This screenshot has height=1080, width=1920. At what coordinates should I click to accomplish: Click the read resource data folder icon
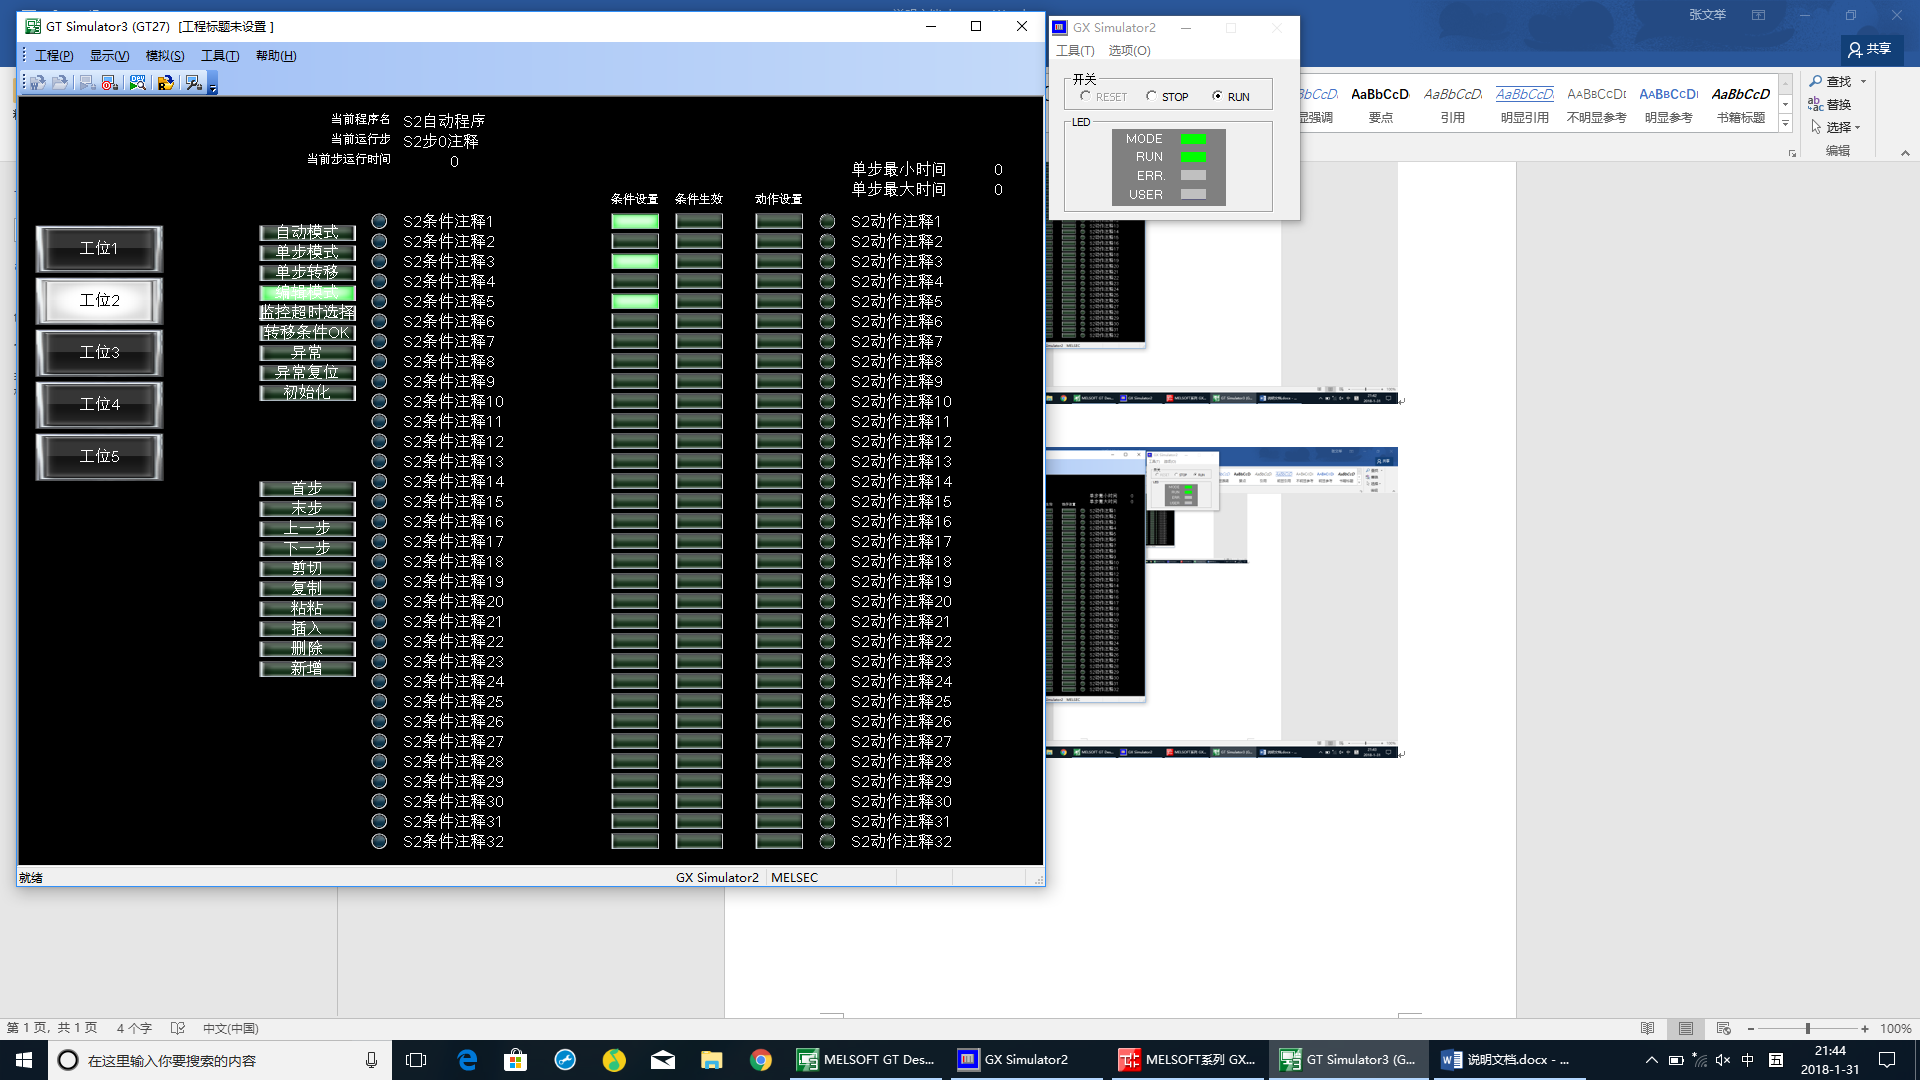click(x=166, y=83)
